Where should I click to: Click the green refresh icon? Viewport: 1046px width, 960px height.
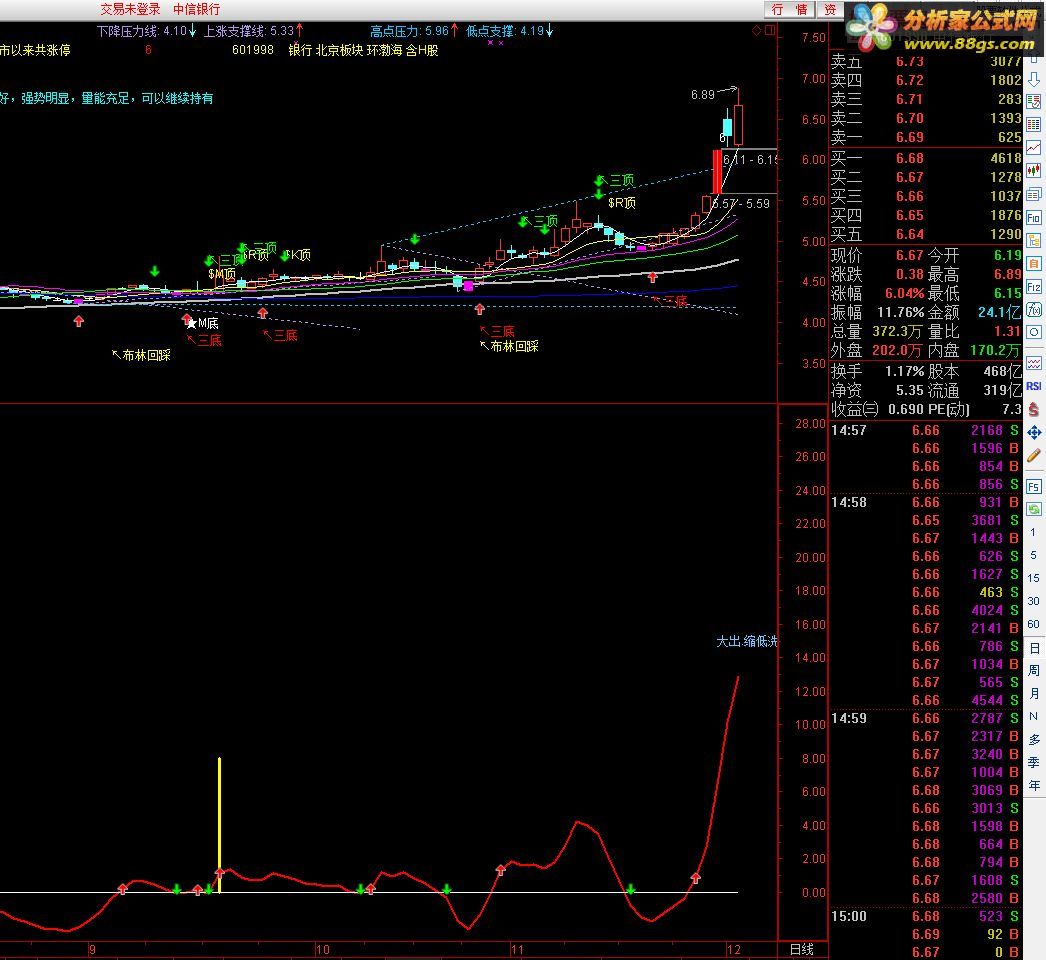tap(1033, 509)
